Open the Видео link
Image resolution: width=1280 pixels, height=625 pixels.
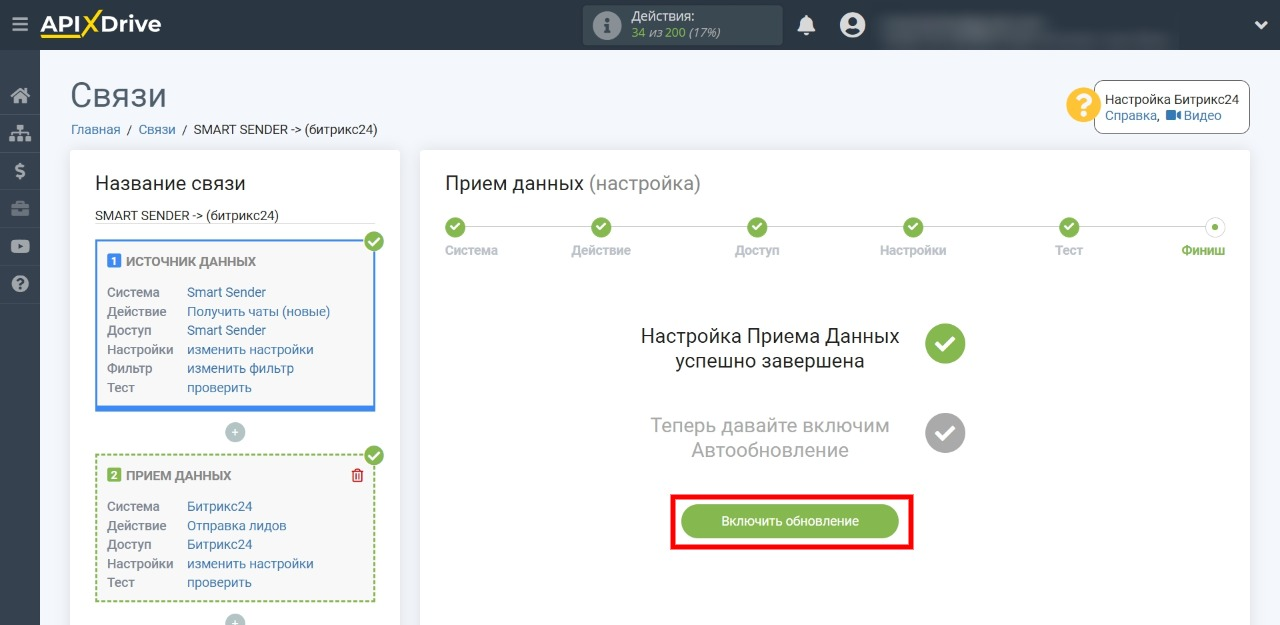[x=1194, y=116]
